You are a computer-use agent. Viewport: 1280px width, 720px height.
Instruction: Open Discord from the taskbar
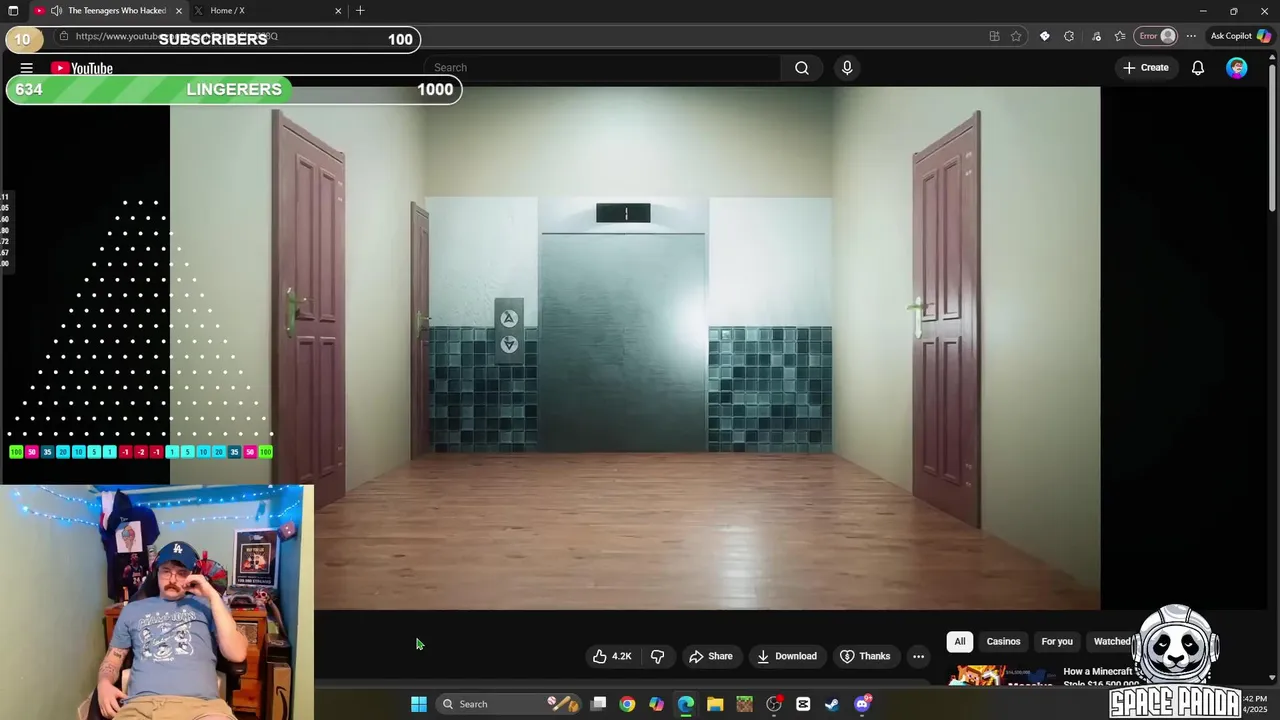tap(863, 704)
